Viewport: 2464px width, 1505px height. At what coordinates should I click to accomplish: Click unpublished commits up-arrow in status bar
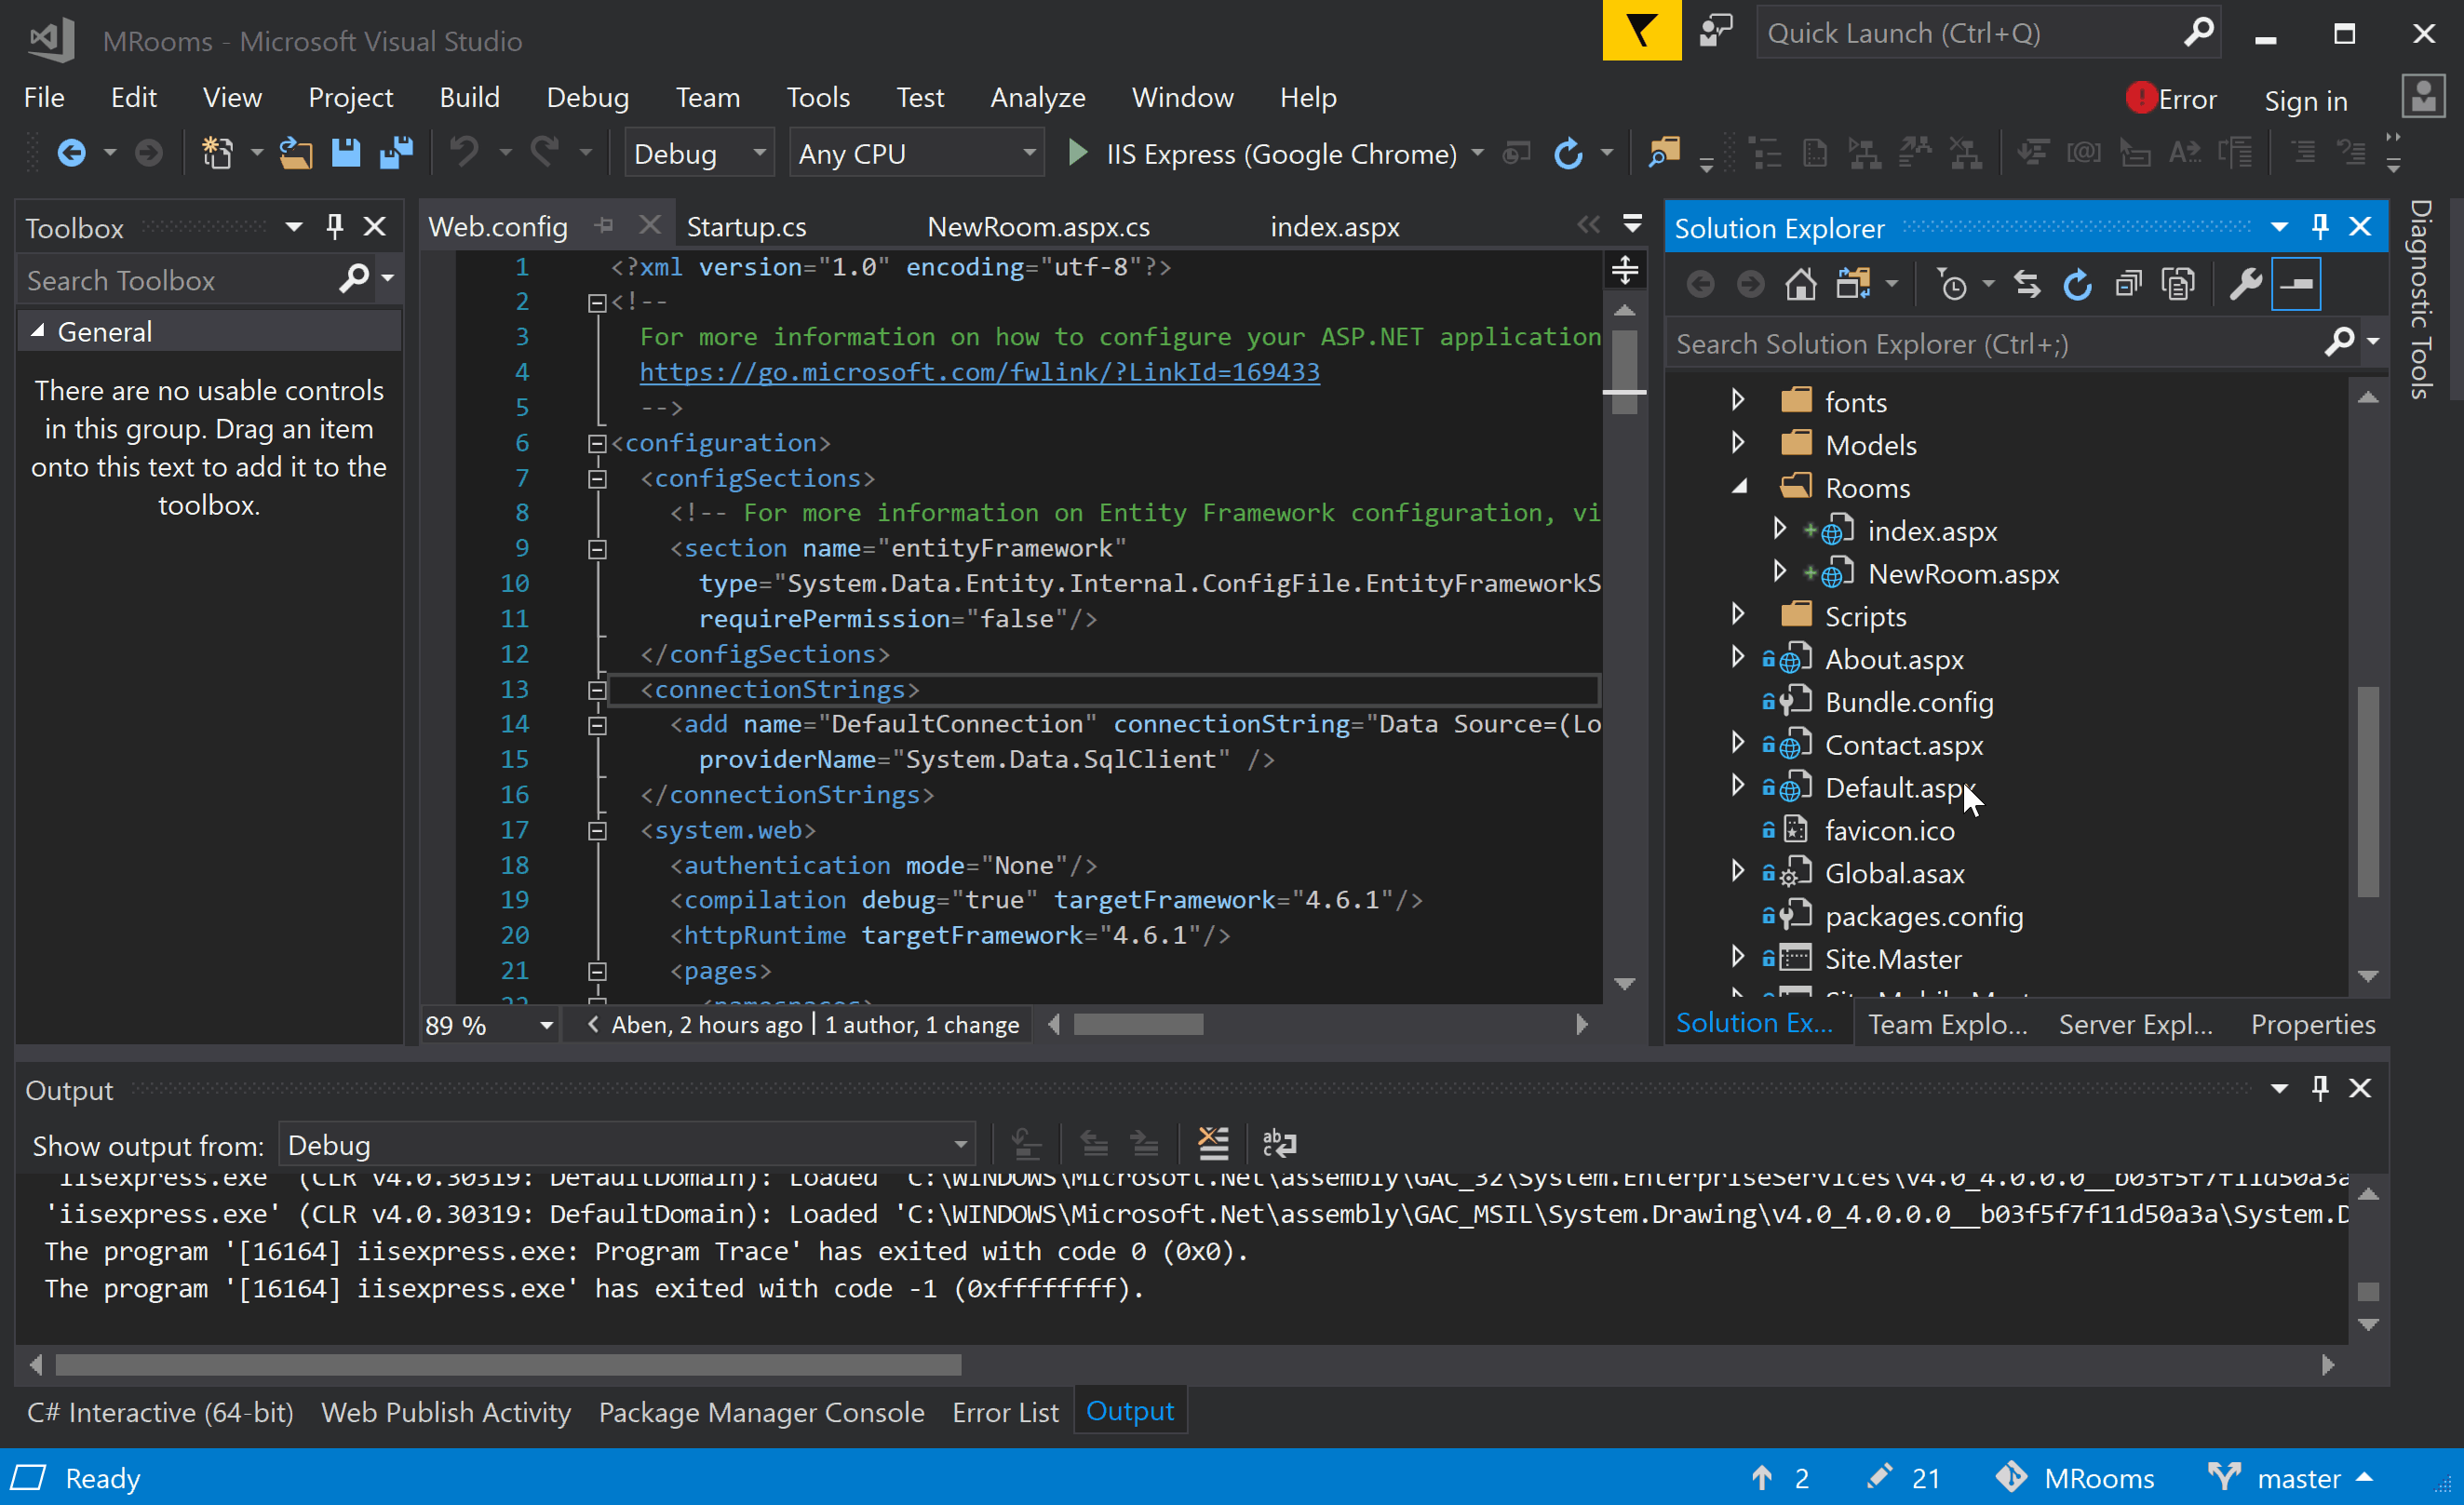[1762, 1478]
